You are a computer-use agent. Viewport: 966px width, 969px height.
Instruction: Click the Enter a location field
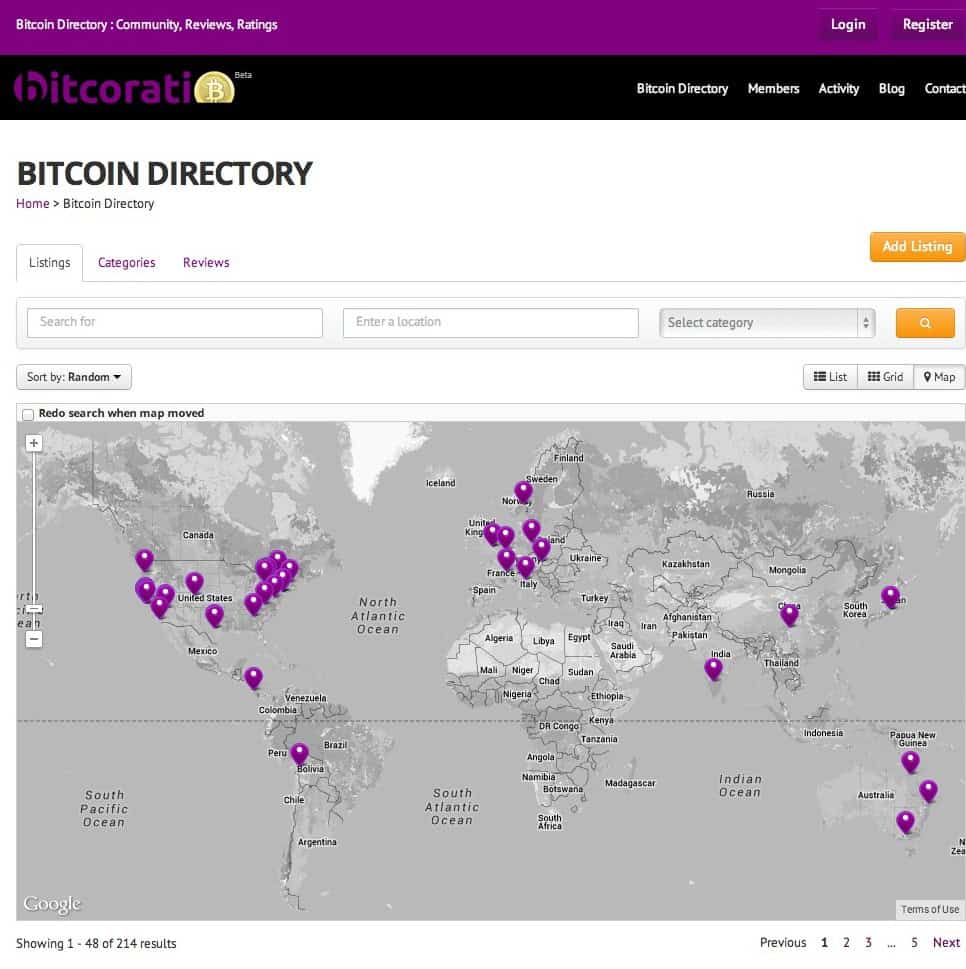pos(491,323)
